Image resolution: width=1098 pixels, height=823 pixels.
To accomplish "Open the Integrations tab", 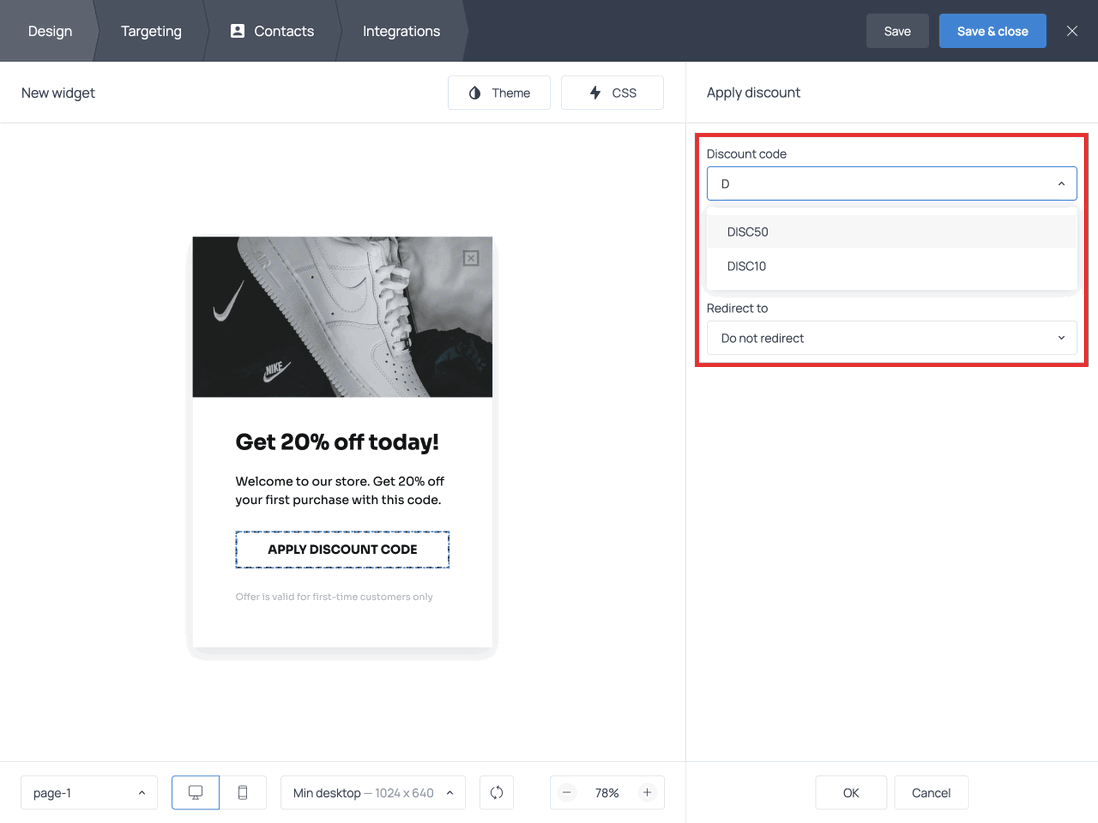I will [x=400, y=30].
